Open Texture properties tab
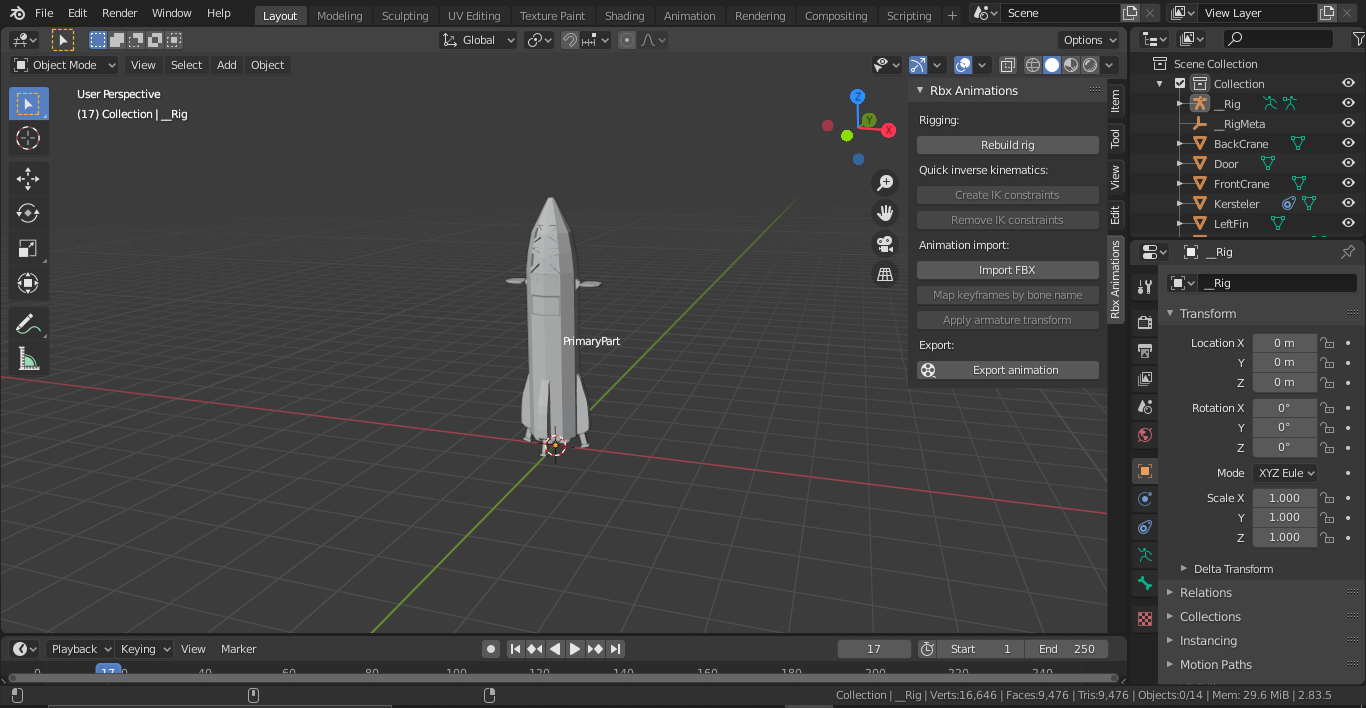Viewport: 1366px width, 708px height. click(1145, 619)
